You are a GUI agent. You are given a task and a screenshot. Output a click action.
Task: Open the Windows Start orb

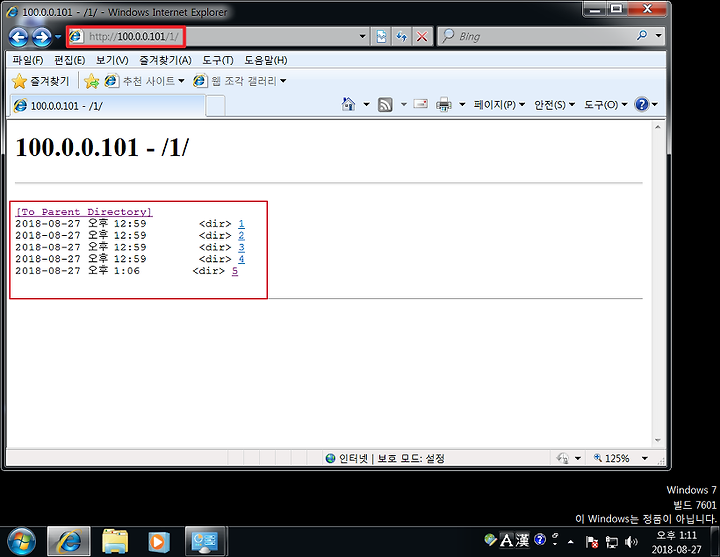[22, 541]
